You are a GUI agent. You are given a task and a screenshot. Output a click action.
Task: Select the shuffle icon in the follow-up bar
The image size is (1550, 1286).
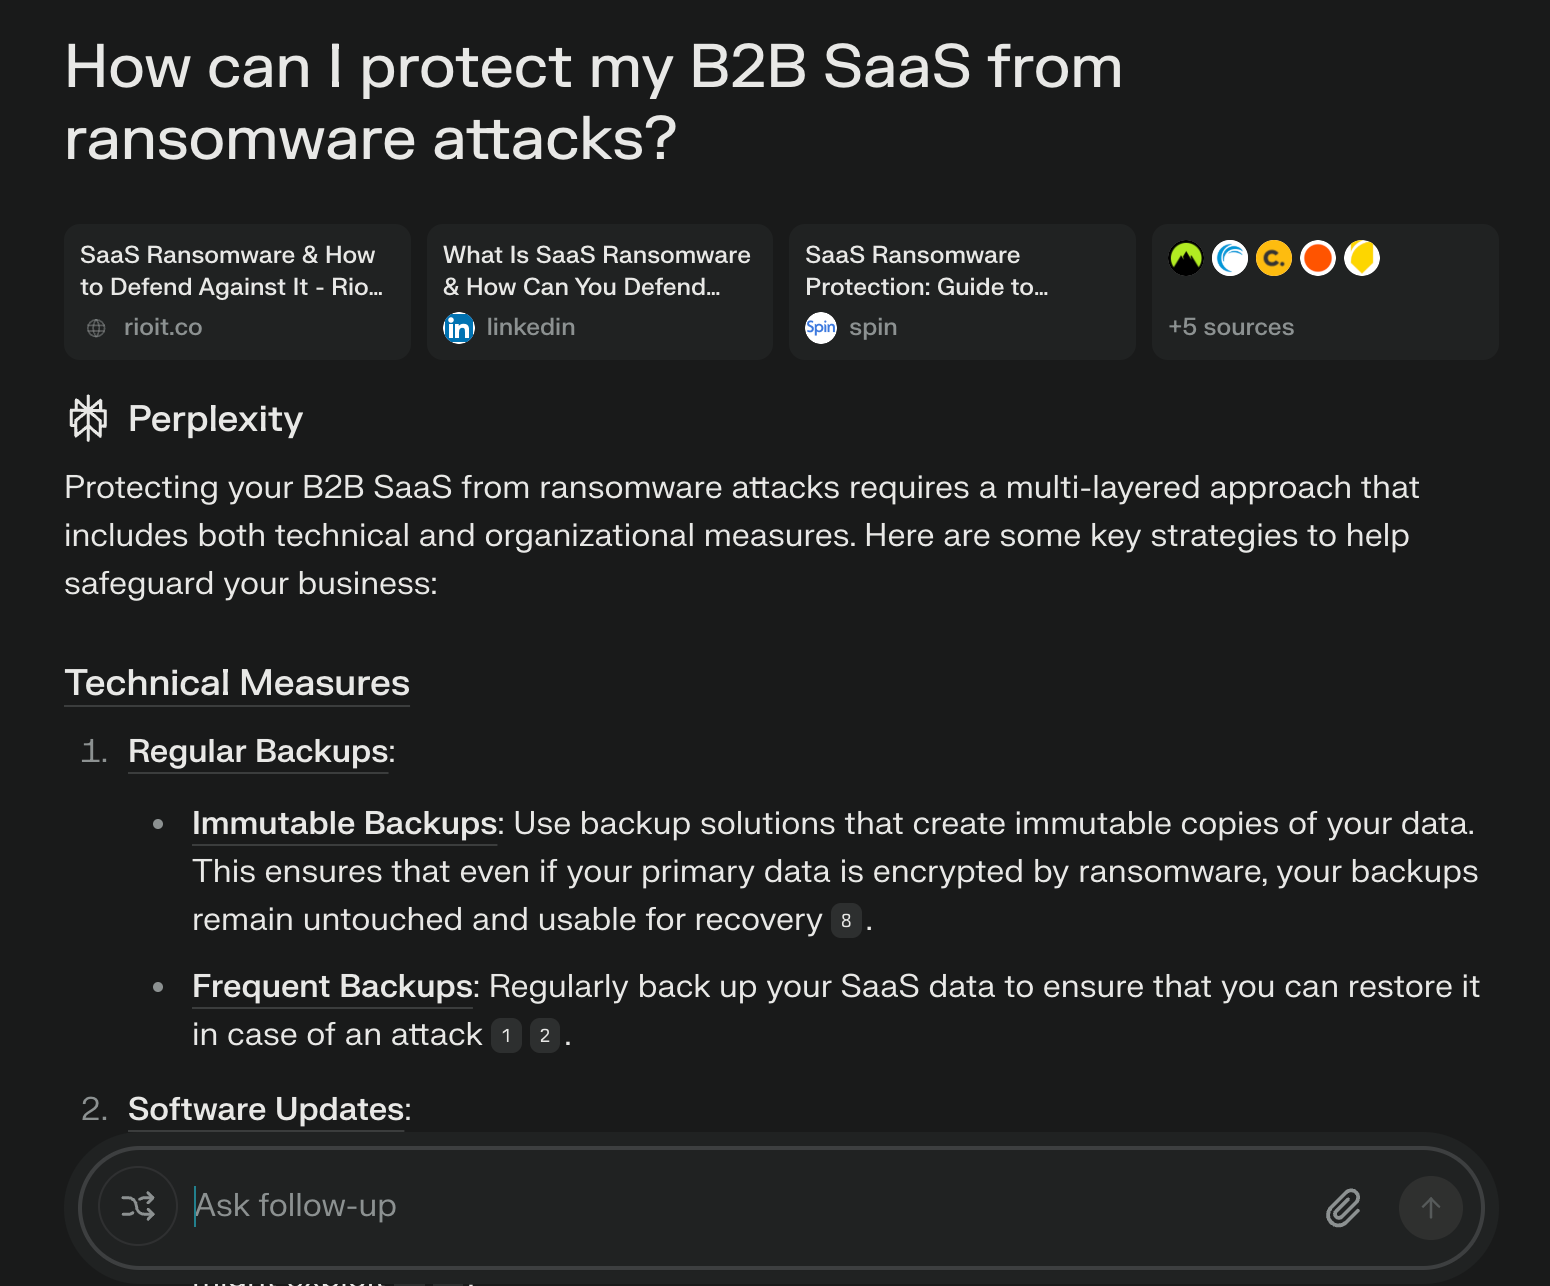point(137,1206)
